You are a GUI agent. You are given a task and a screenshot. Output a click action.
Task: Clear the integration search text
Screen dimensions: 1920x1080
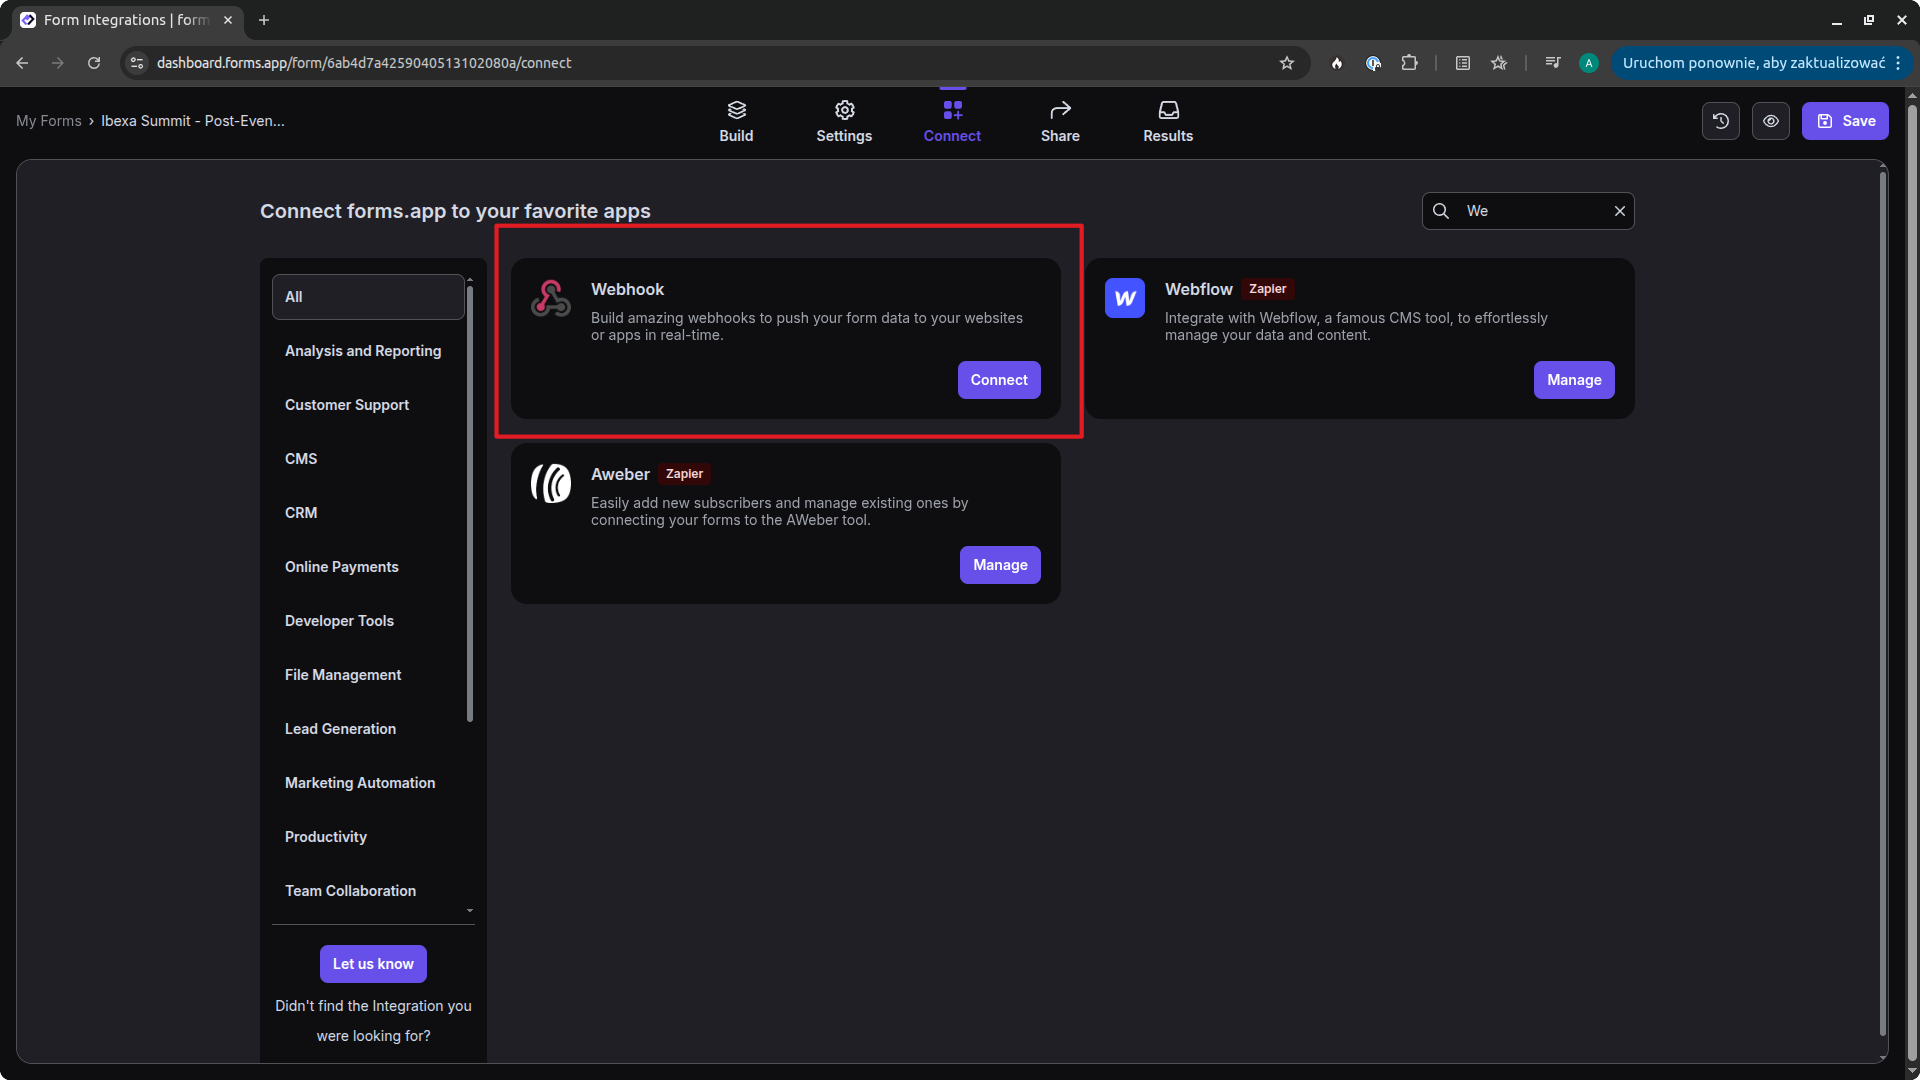coord(1620,211)
